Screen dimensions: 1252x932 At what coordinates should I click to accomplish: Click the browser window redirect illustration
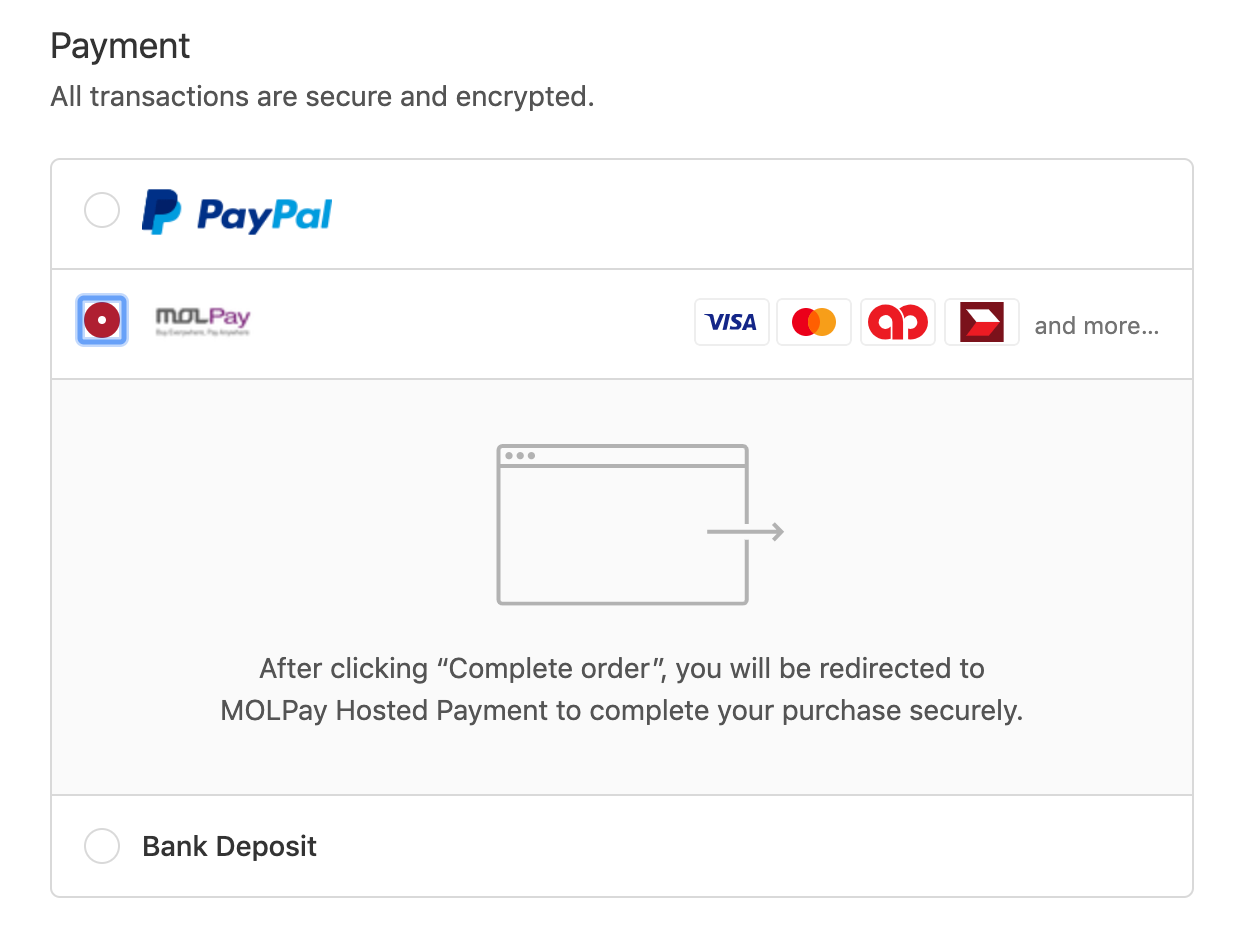pos(621,524)
